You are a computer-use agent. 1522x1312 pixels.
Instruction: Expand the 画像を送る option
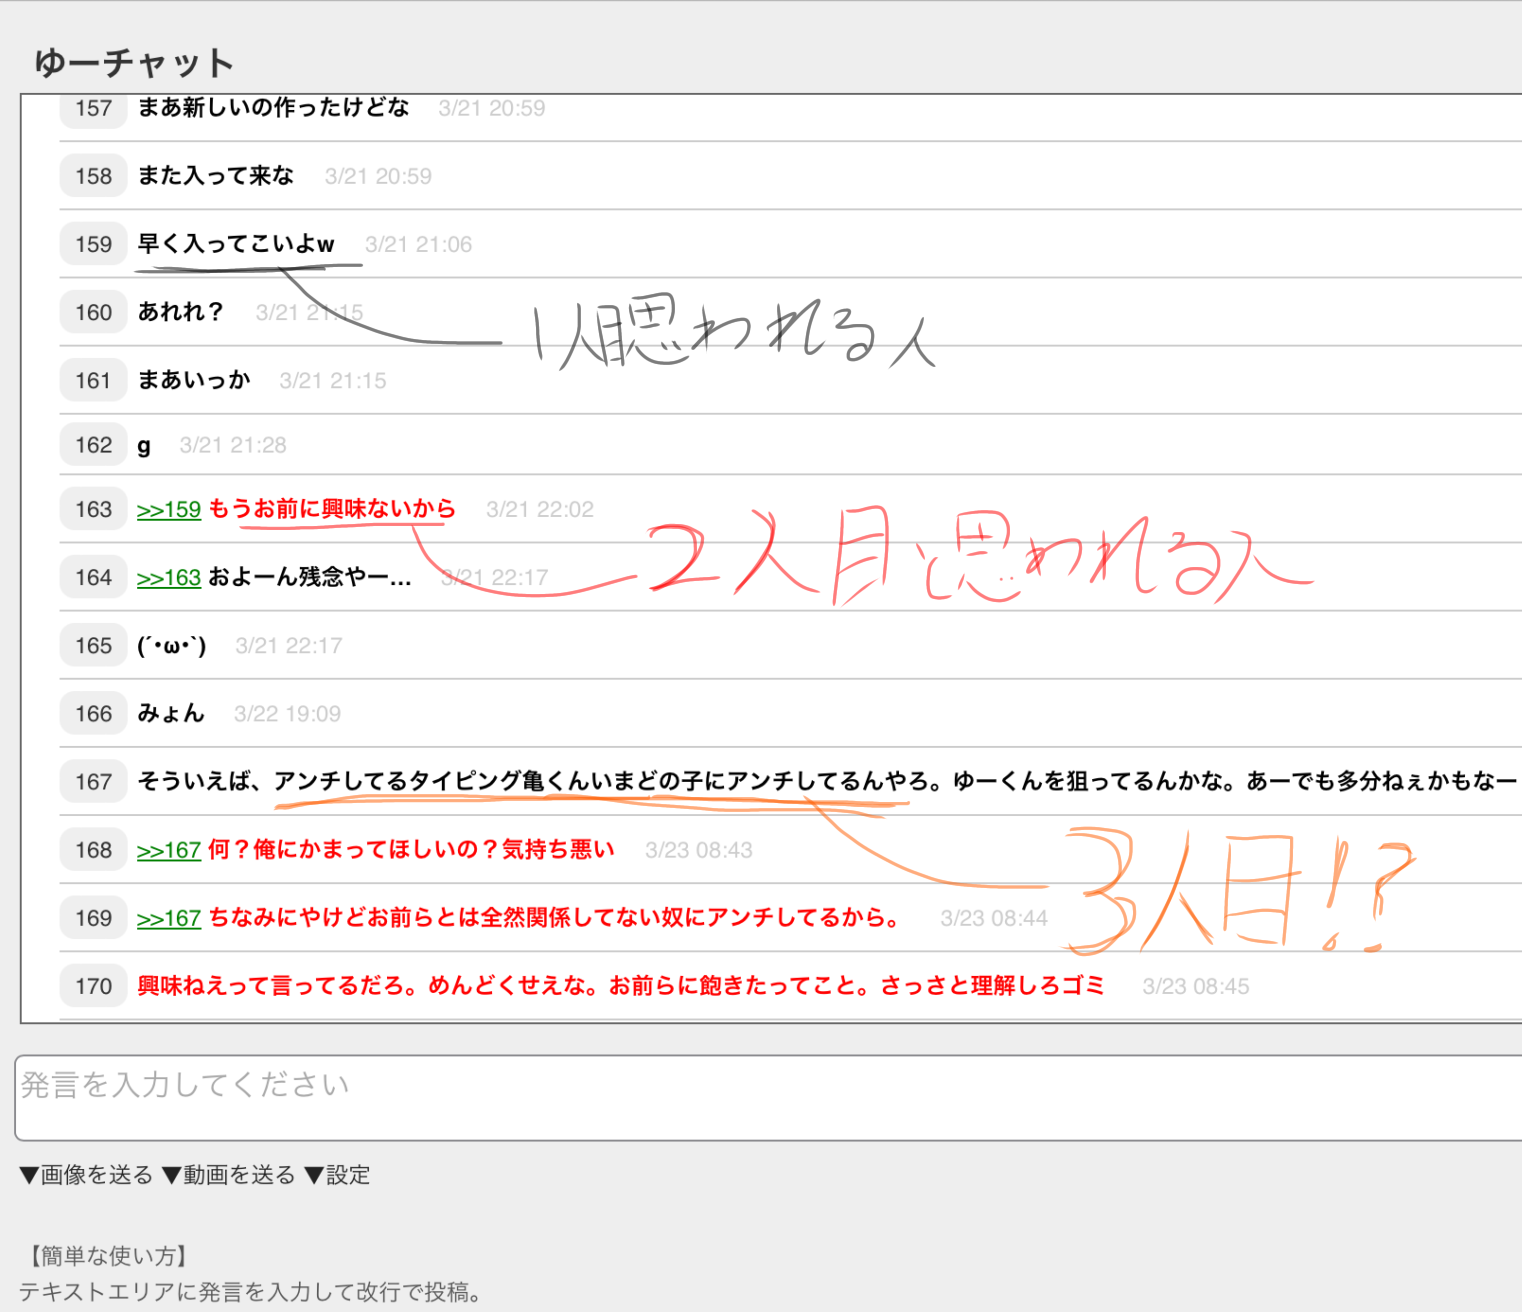87,1175
